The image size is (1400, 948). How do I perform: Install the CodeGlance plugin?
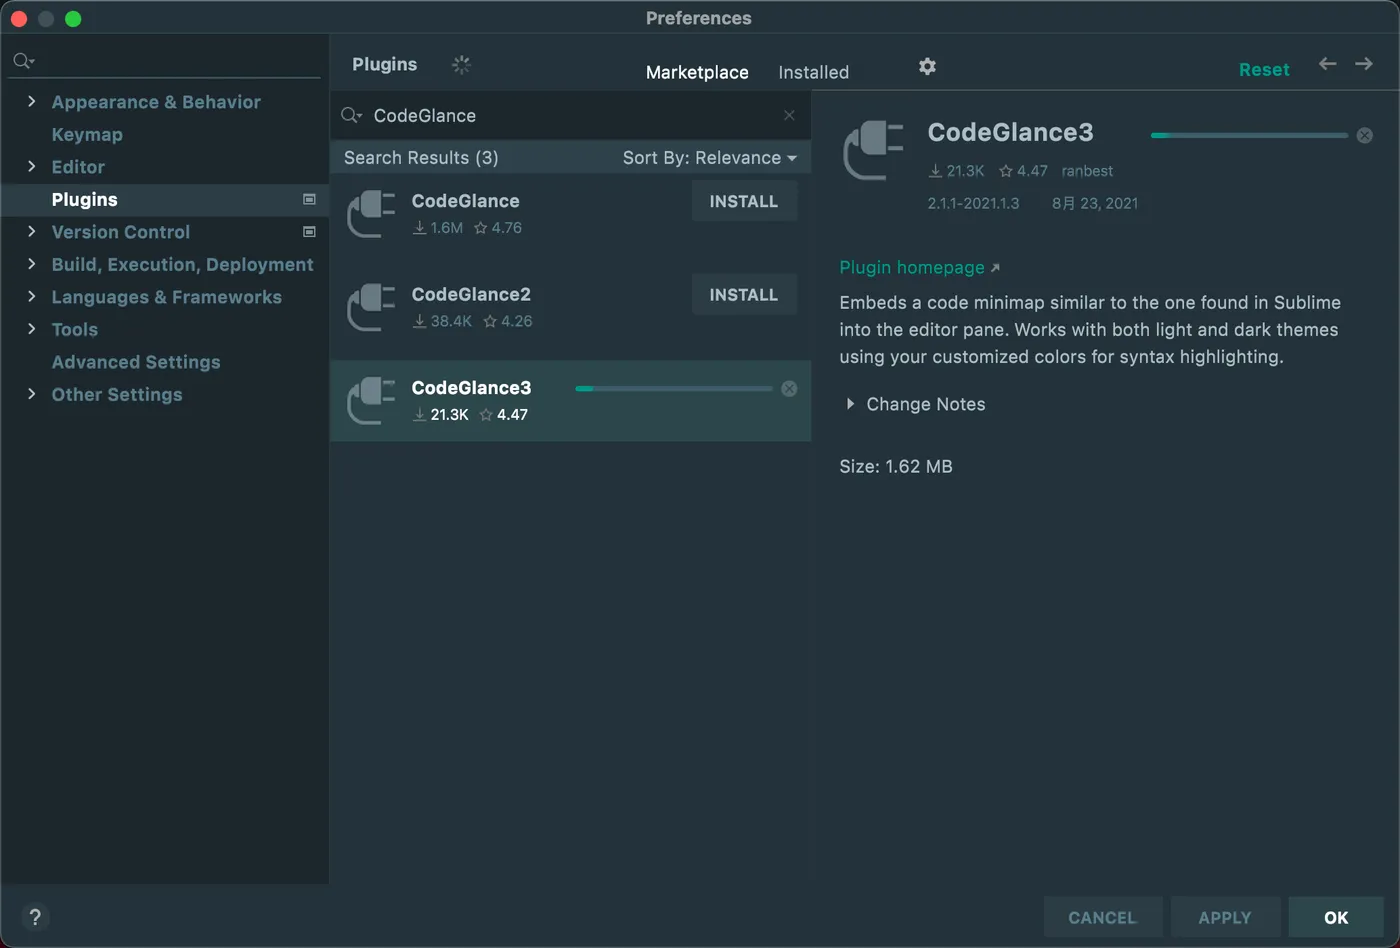[x=744, y=201]
